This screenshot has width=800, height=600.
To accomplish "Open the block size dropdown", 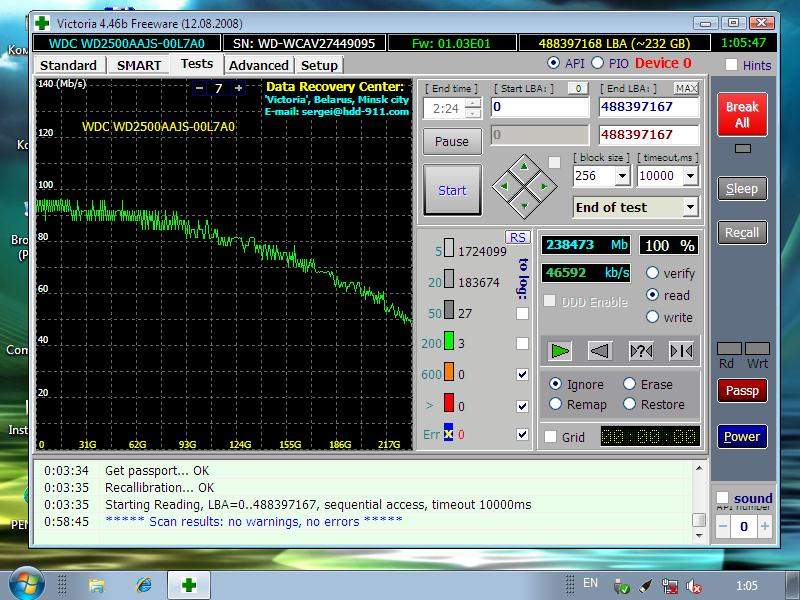I will 621,176.
